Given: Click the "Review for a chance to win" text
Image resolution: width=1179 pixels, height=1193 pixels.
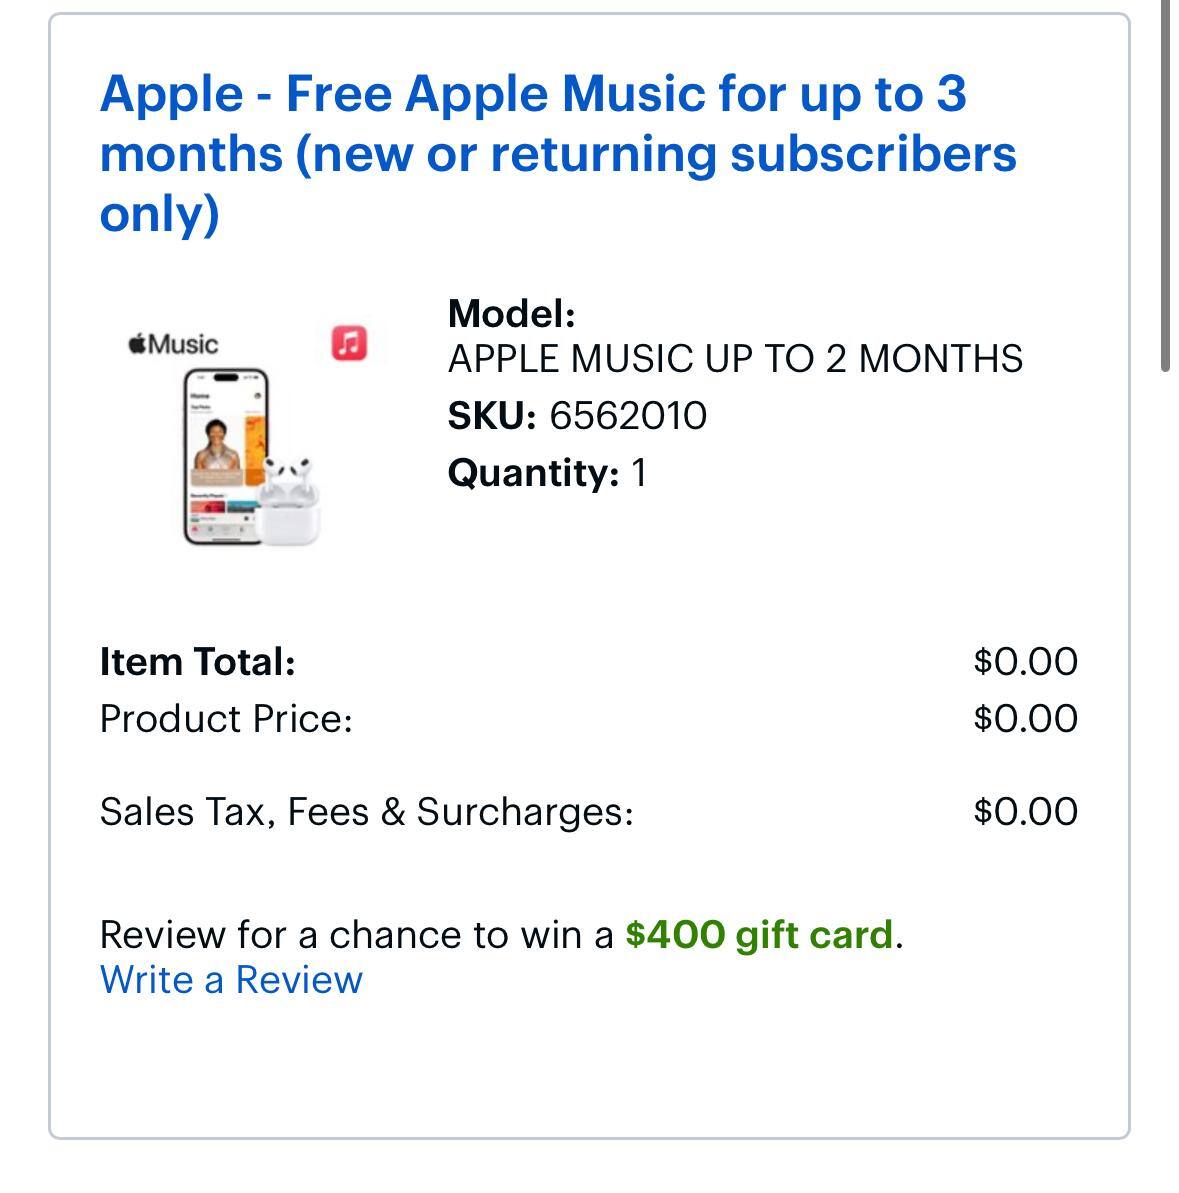Looking at the screenshot, I should click(x=356, y=935).
